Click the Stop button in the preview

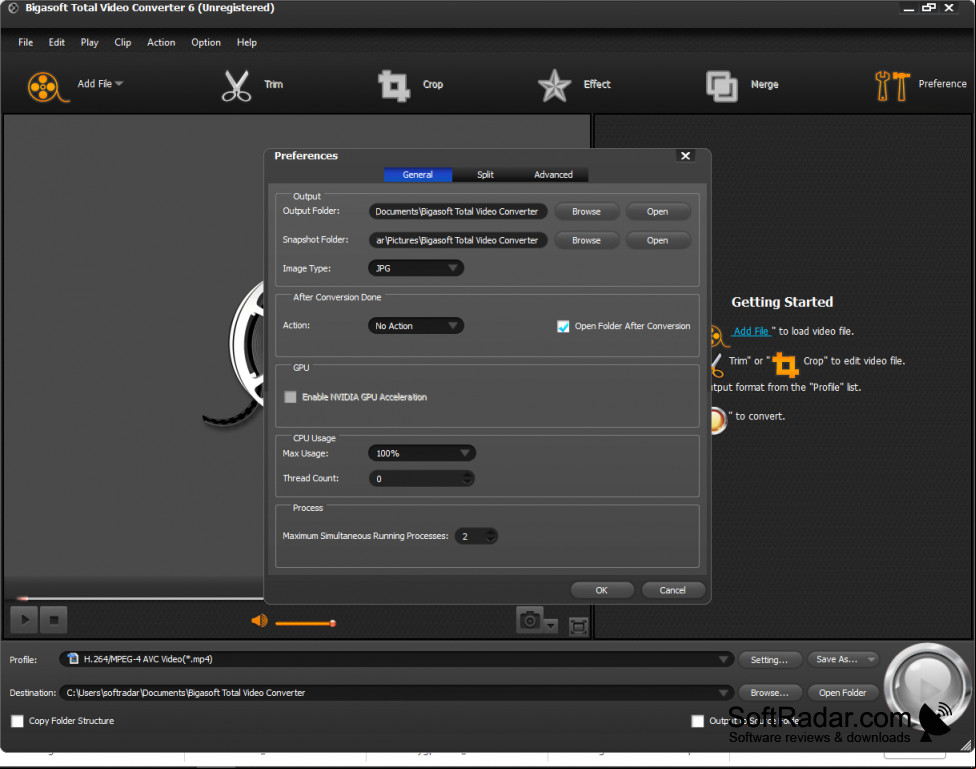click(x=54, y=620)
